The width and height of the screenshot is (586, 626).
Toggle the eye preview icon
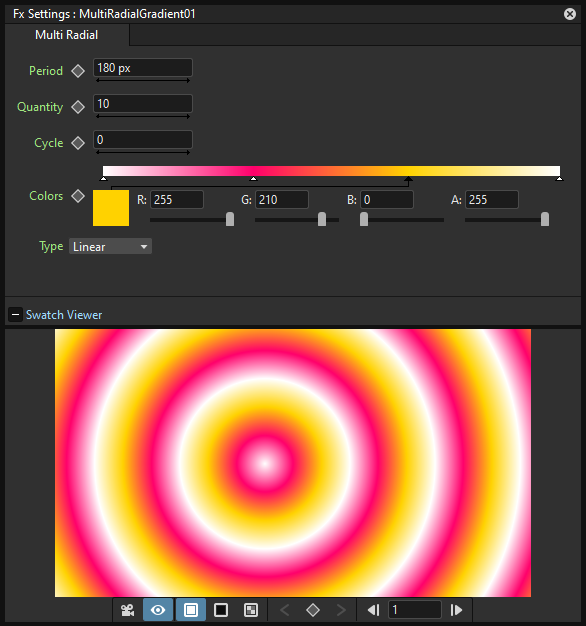[158, 610]
